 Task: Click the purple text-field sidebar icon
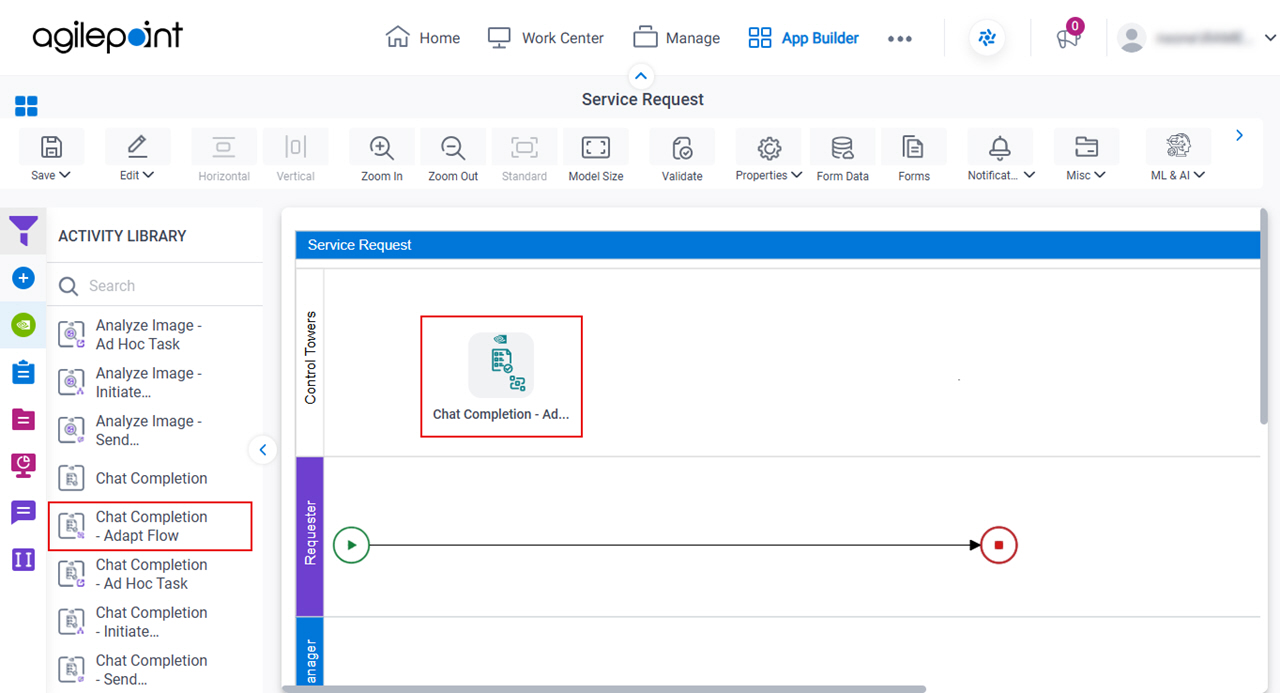pos(23,559)
